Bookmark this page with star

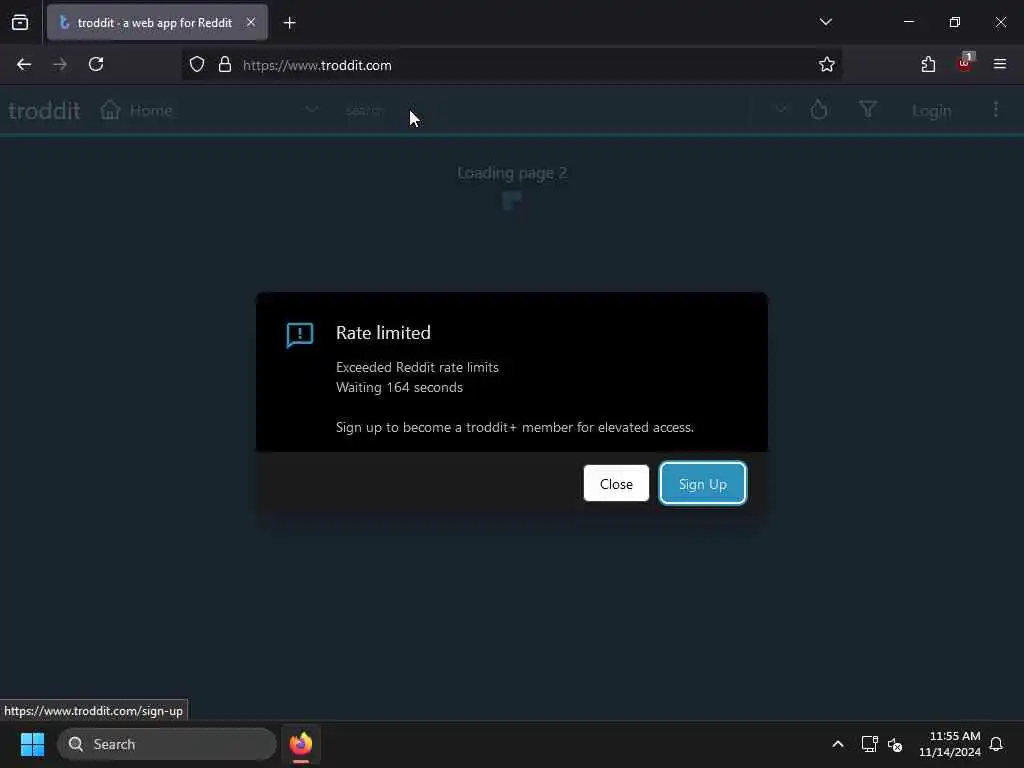(x=827, y=65)
